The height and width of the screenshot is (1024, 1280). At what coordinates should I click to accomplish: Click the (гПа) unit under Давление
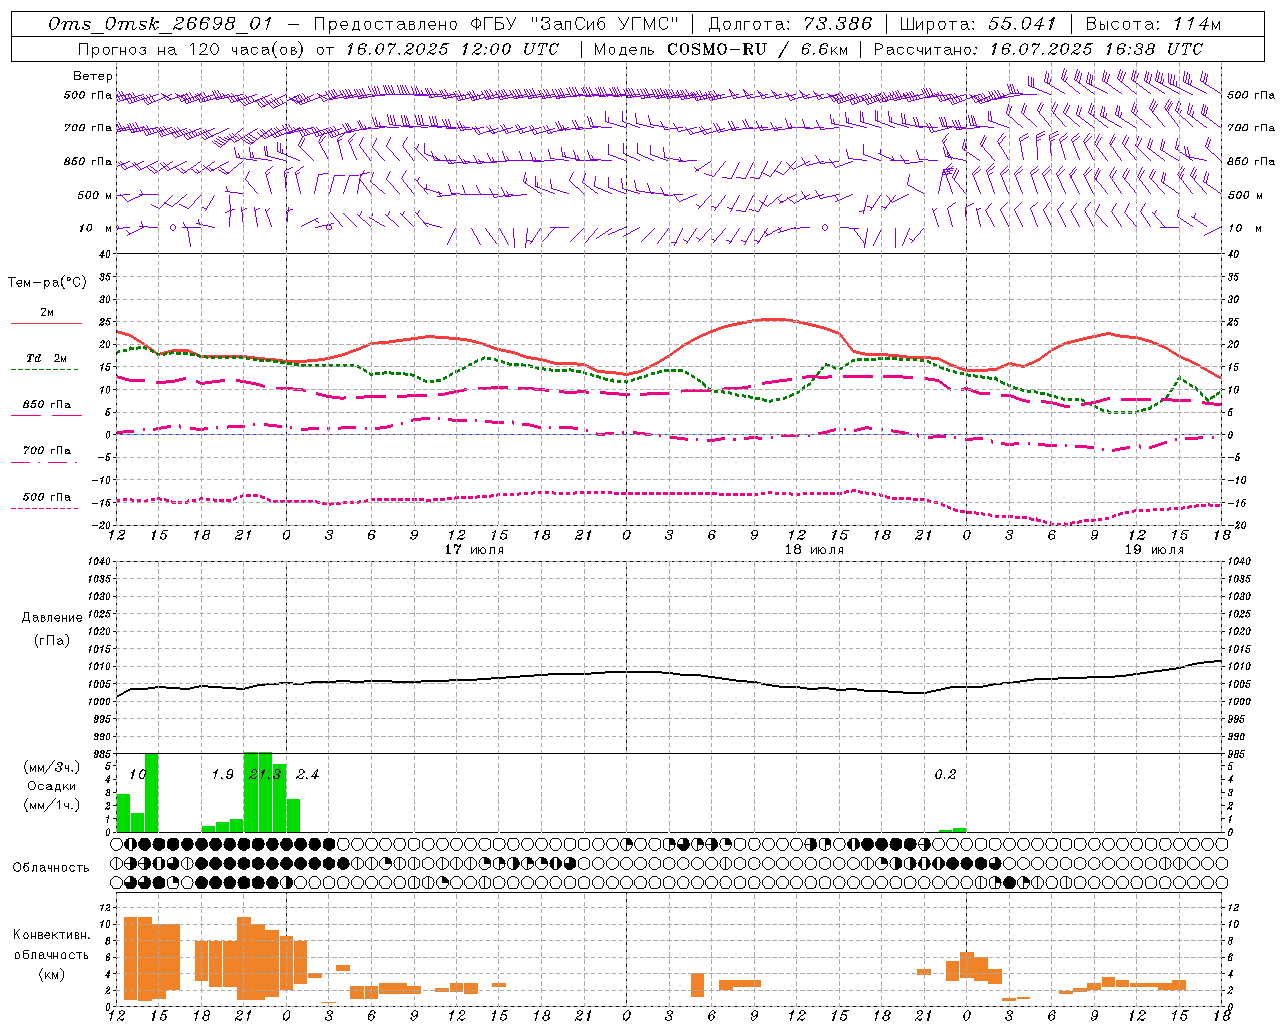click(52, 641)
